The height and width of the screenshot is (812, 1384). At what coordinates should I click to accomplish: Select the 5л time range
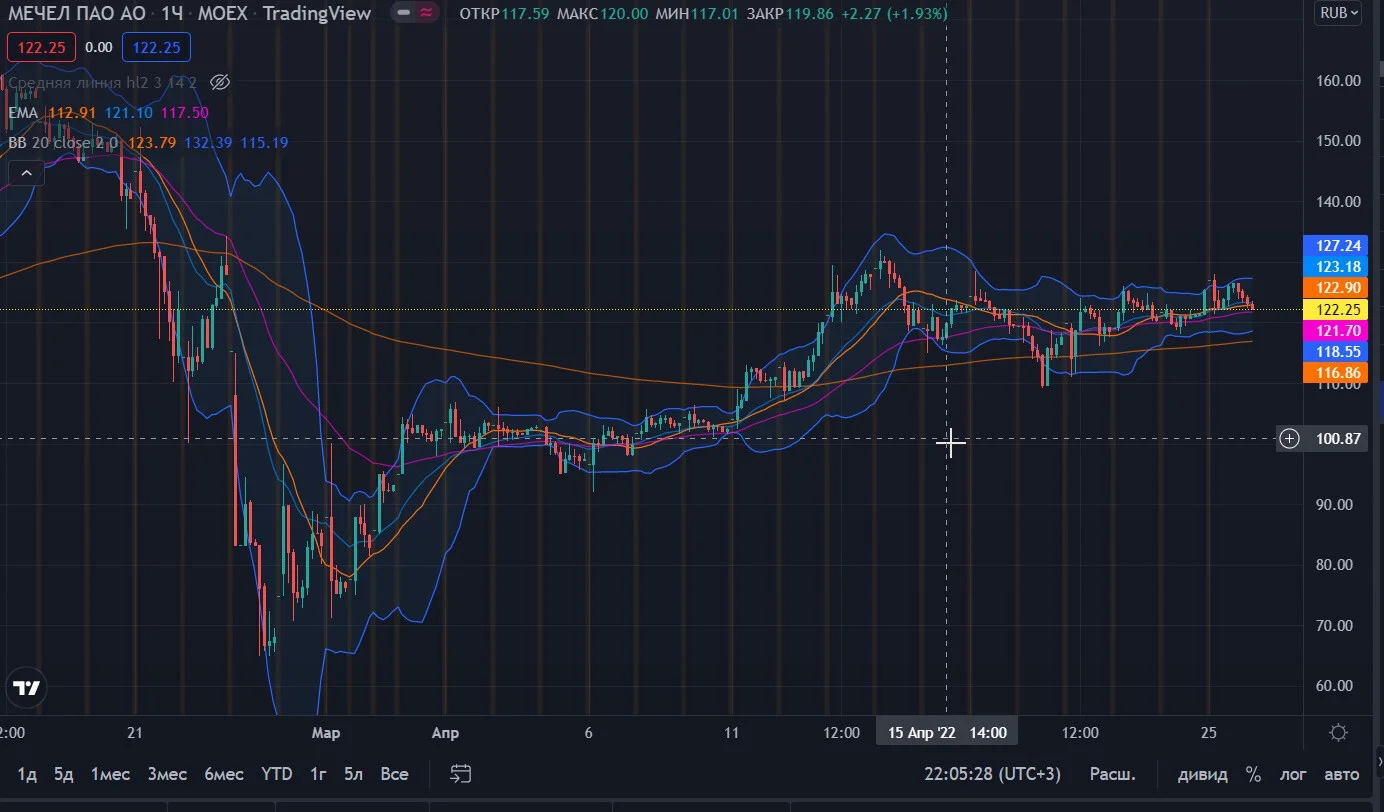click(354, 774)
